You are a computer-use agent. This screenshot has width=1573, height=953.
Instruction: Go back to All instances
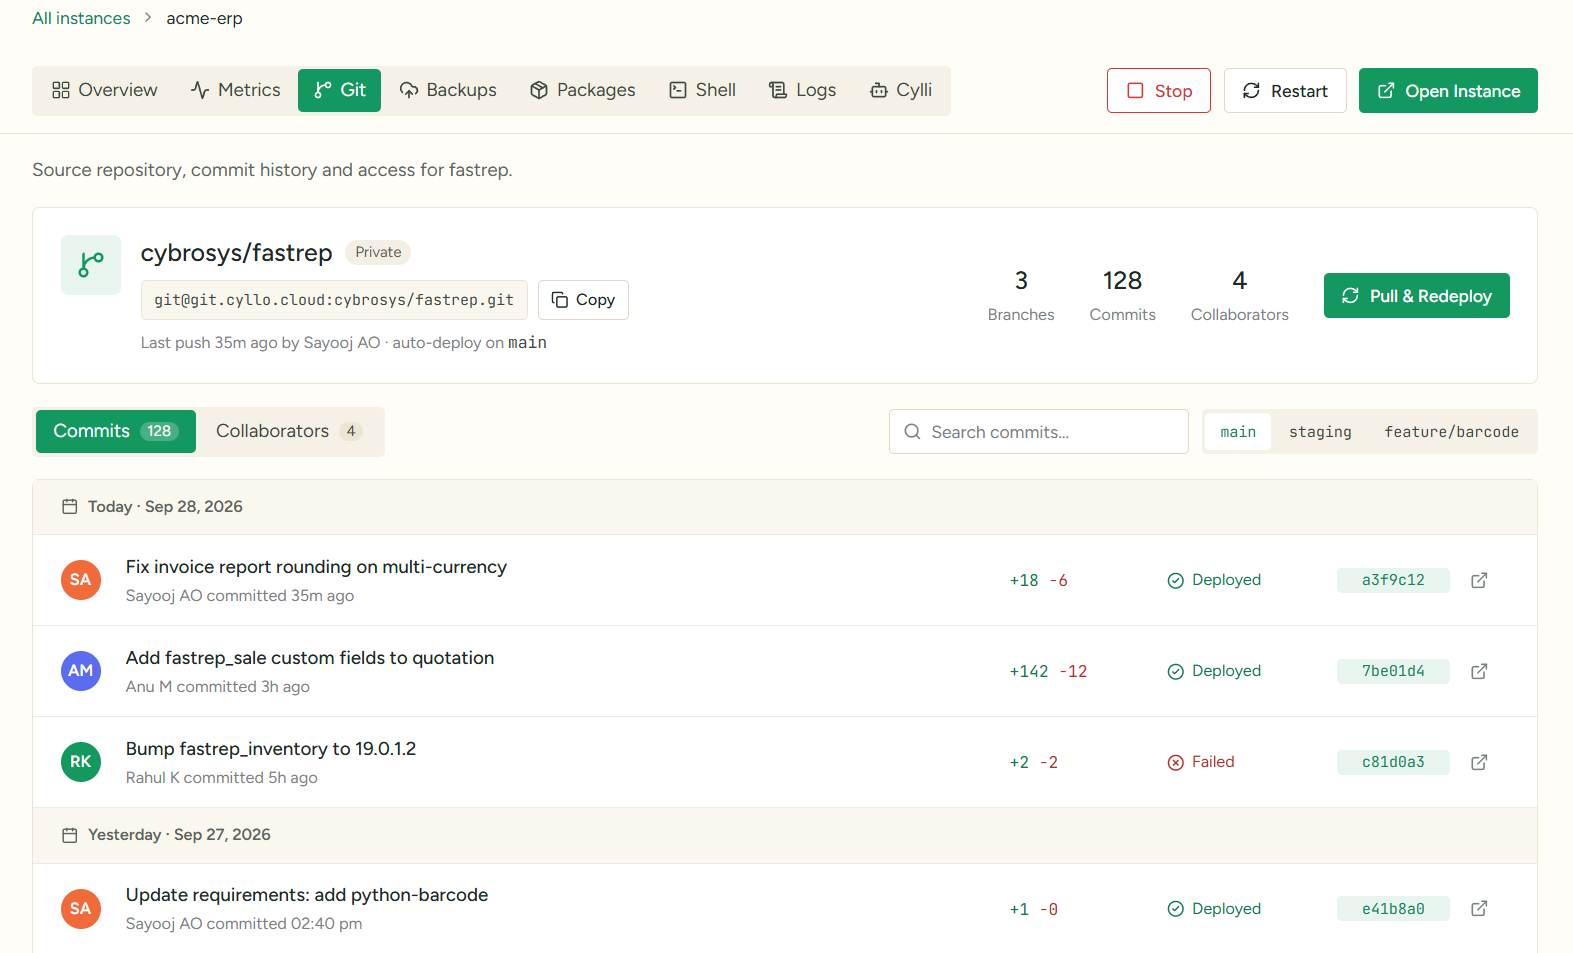tap(81, 18)
